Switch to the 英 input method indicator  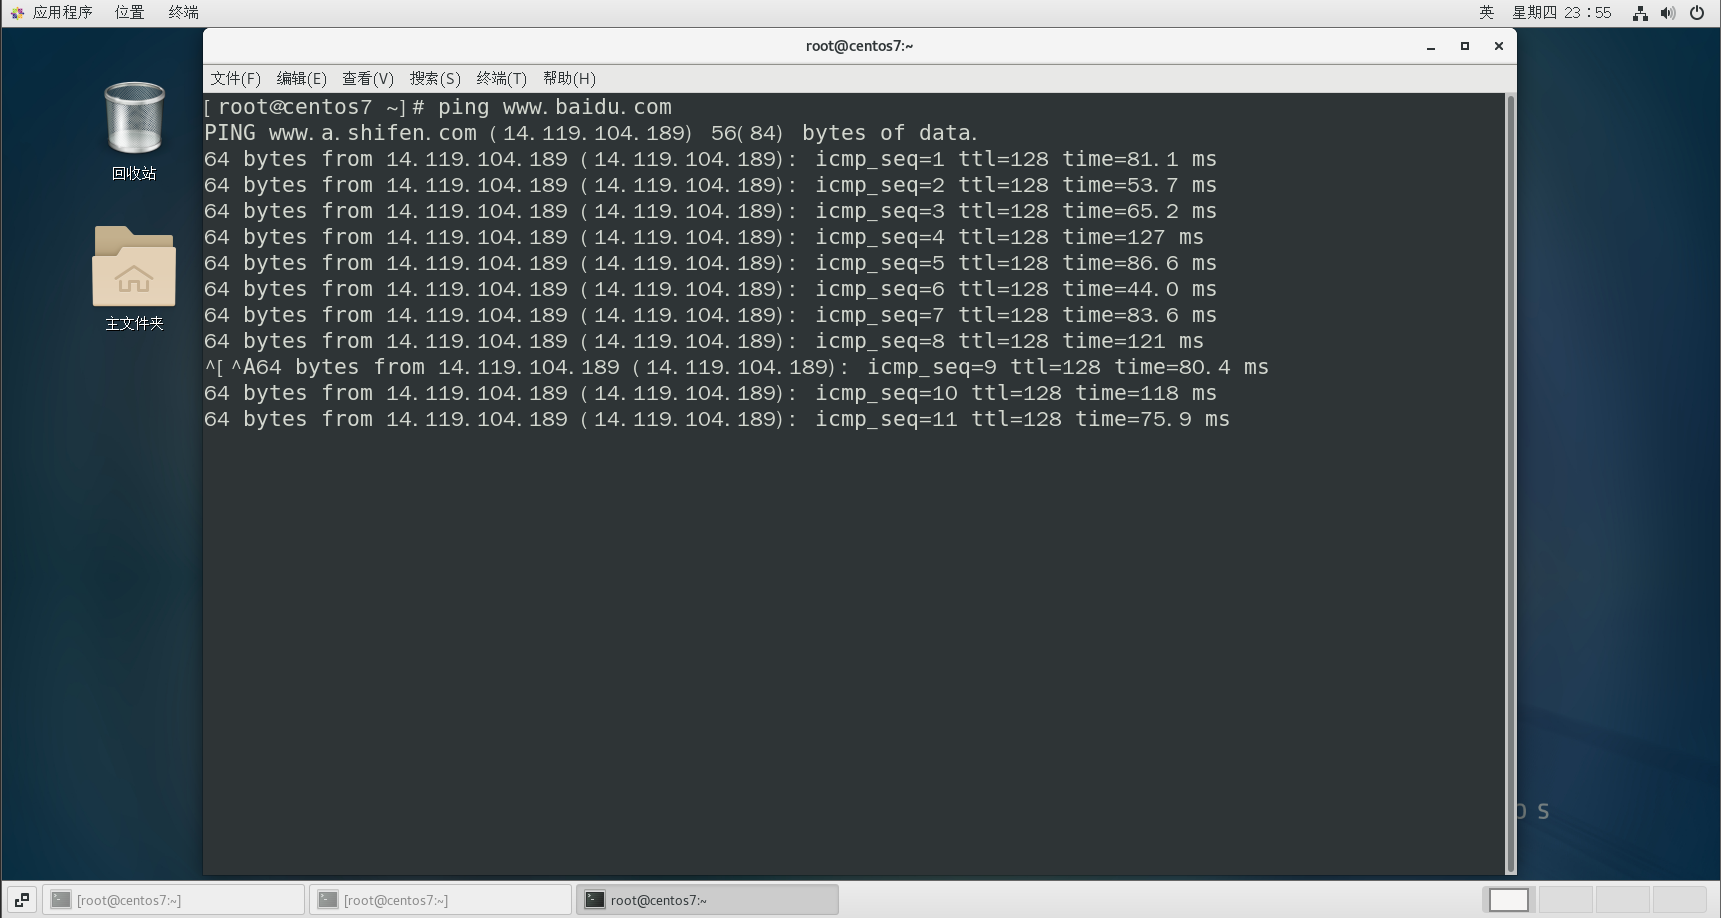[1486, 13]
